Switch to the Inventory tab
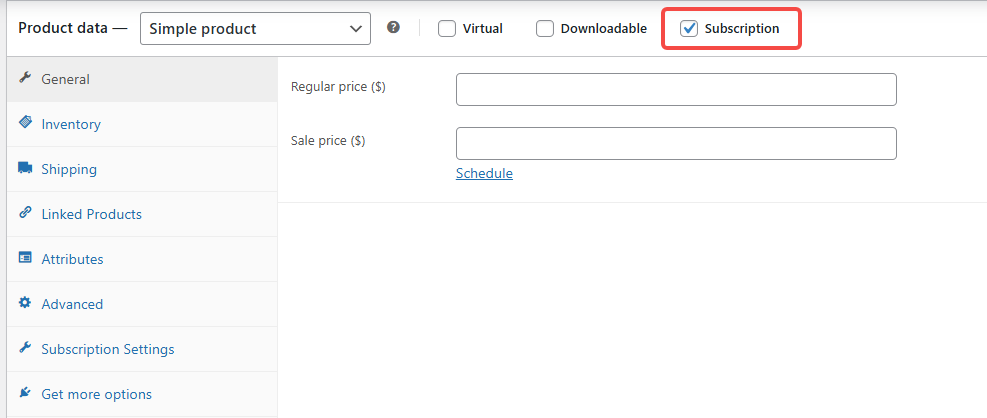This screenshot has width=987, height=418. point(71,124)
